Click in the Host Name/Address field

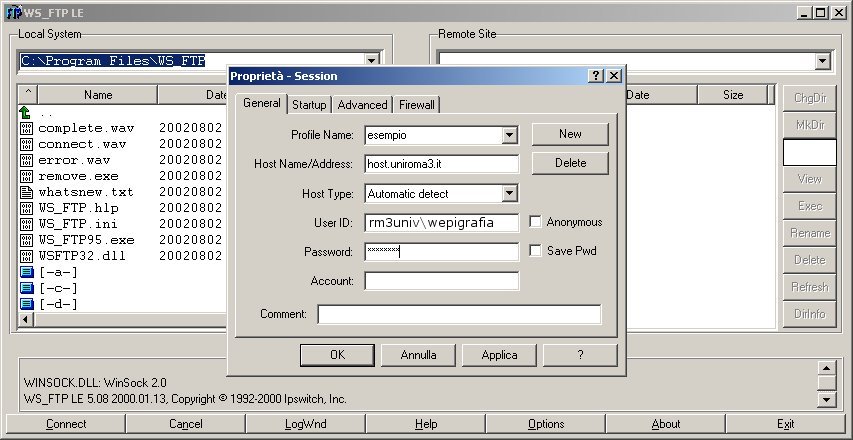(441, 164)
